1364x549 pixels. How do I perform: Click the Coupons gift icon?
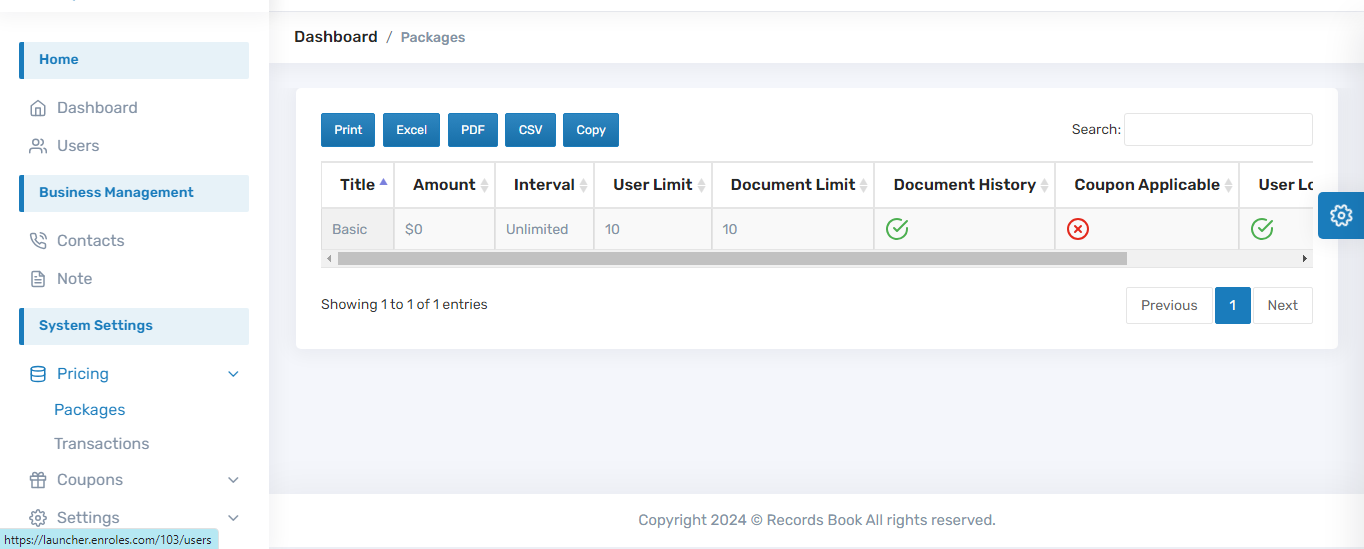tap(38, 480)
